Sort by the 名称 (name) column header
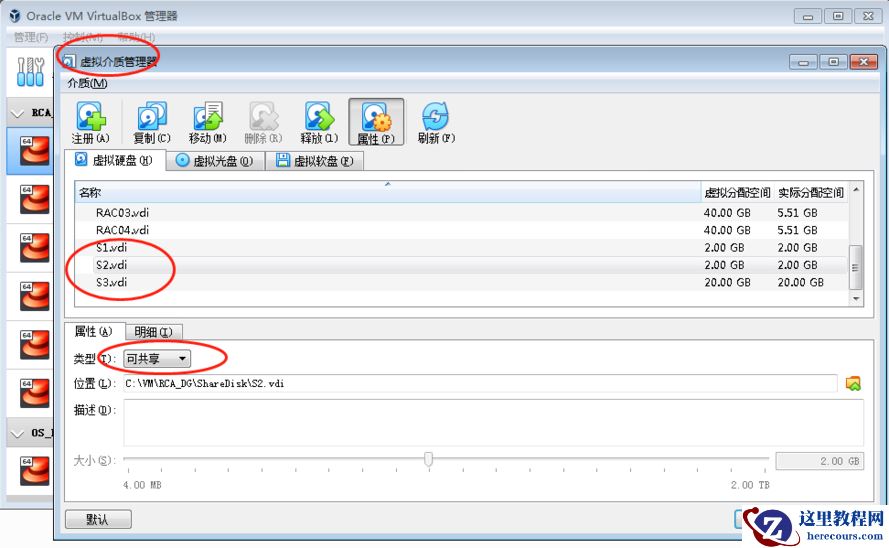This screenshot has height=548, width=889. 388,193
